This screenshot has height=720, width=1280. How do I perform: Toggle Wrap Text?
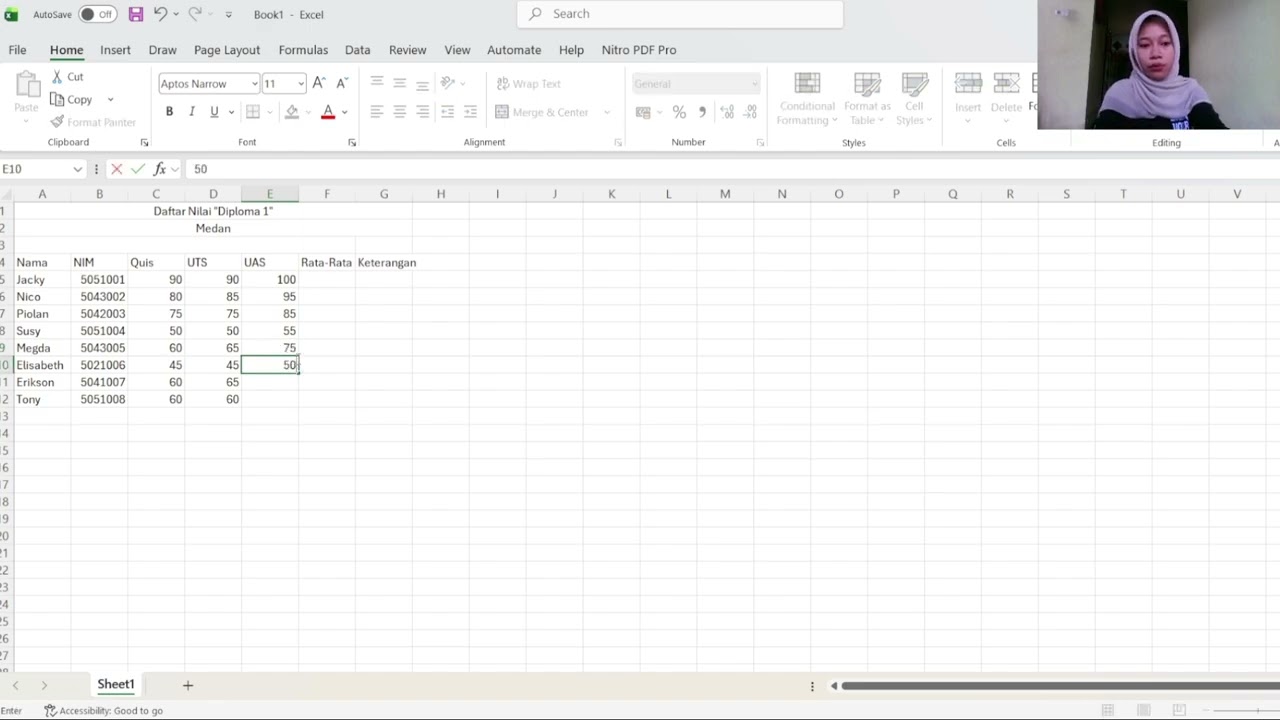click(x=529, y=84)
